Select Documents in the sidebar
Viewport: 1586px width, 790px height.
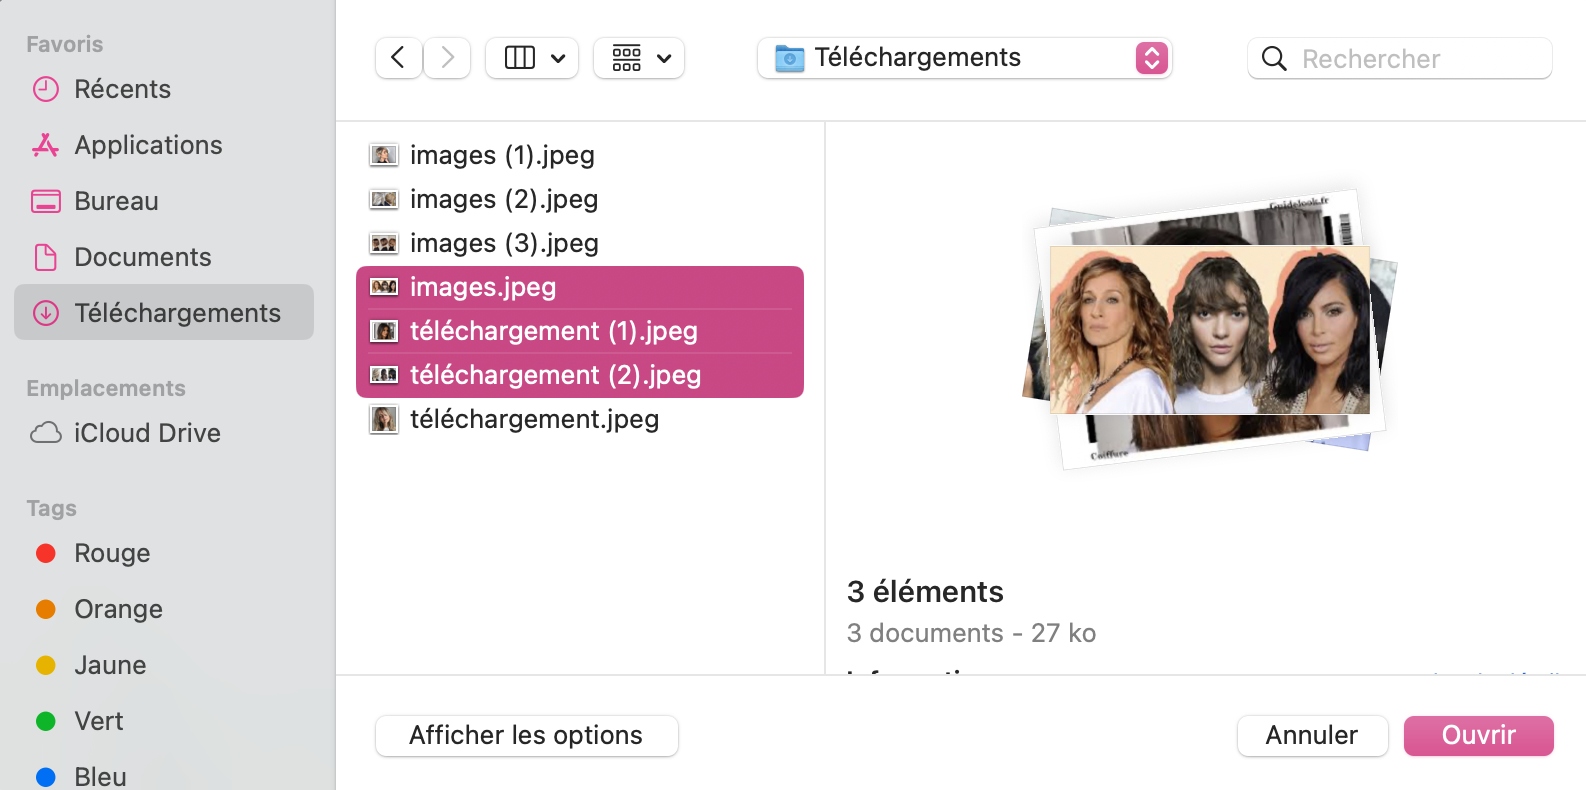(x=142, y=257)
